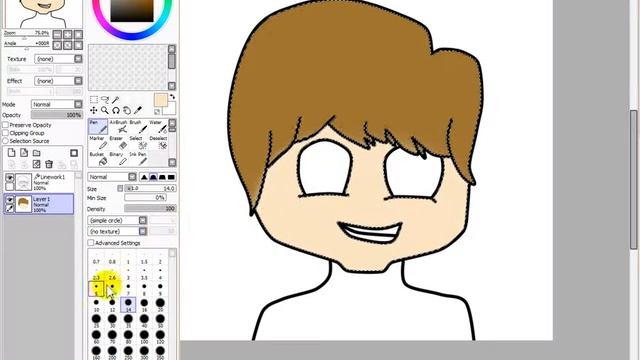Select the zoom magnifier tool
The height and width of the screenshot is (360, 640).
click(x=105, y=110)
